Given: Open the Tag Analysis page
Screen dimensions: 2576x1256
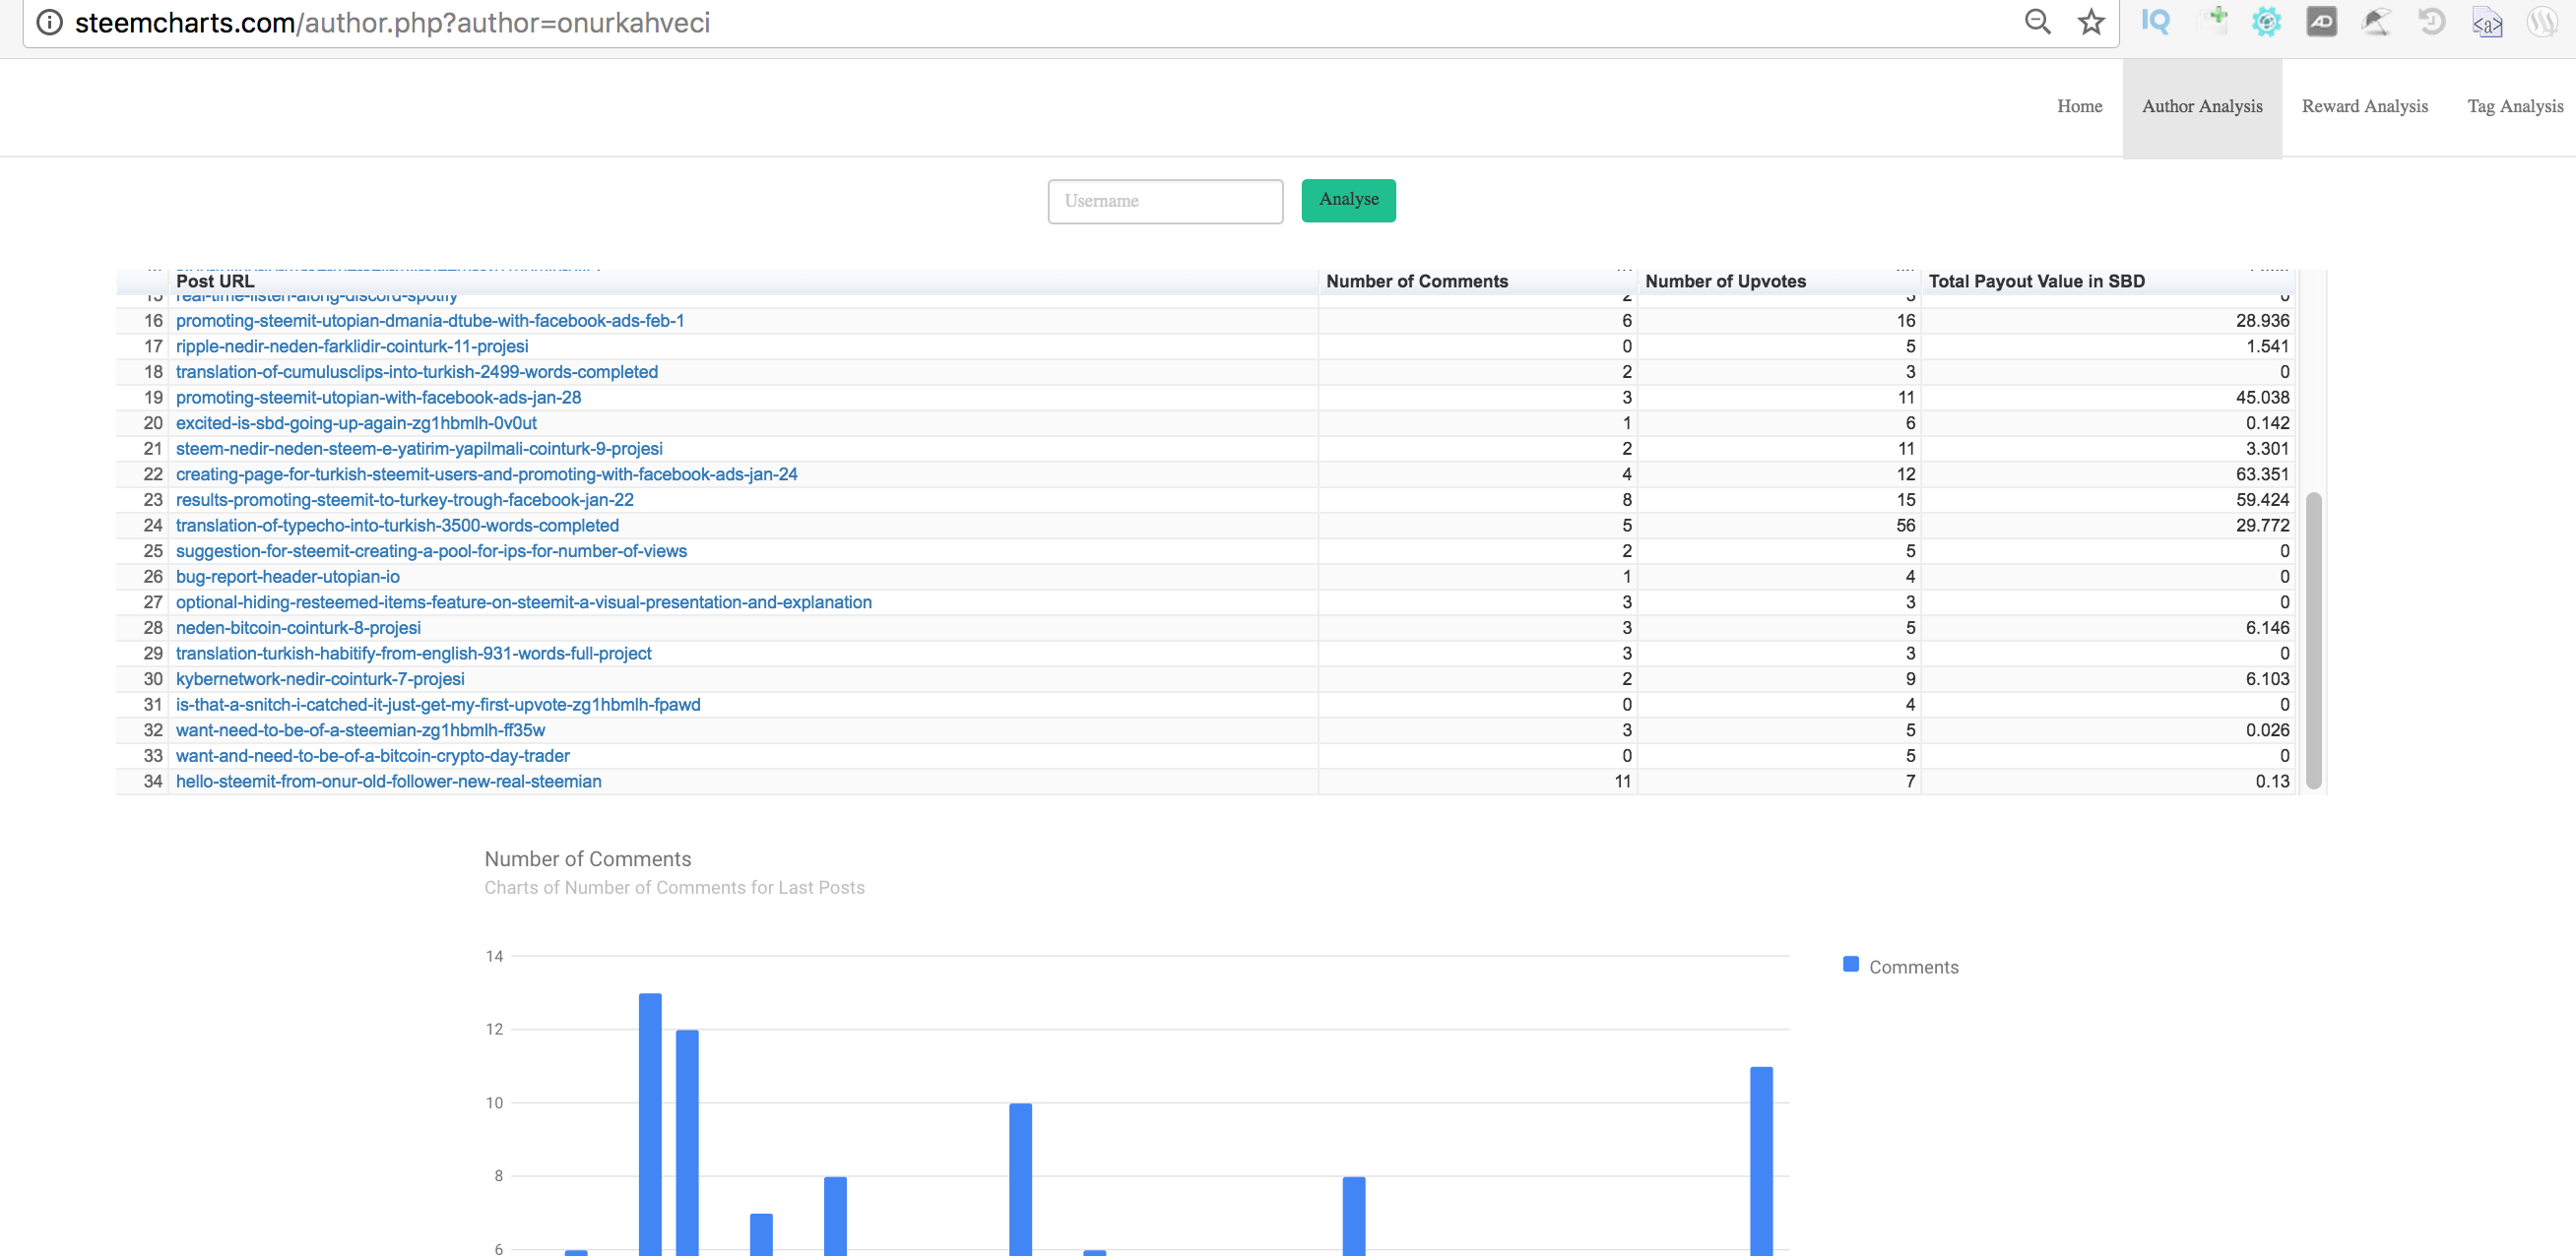Looking at the screenshot, I should (2514, 106).
